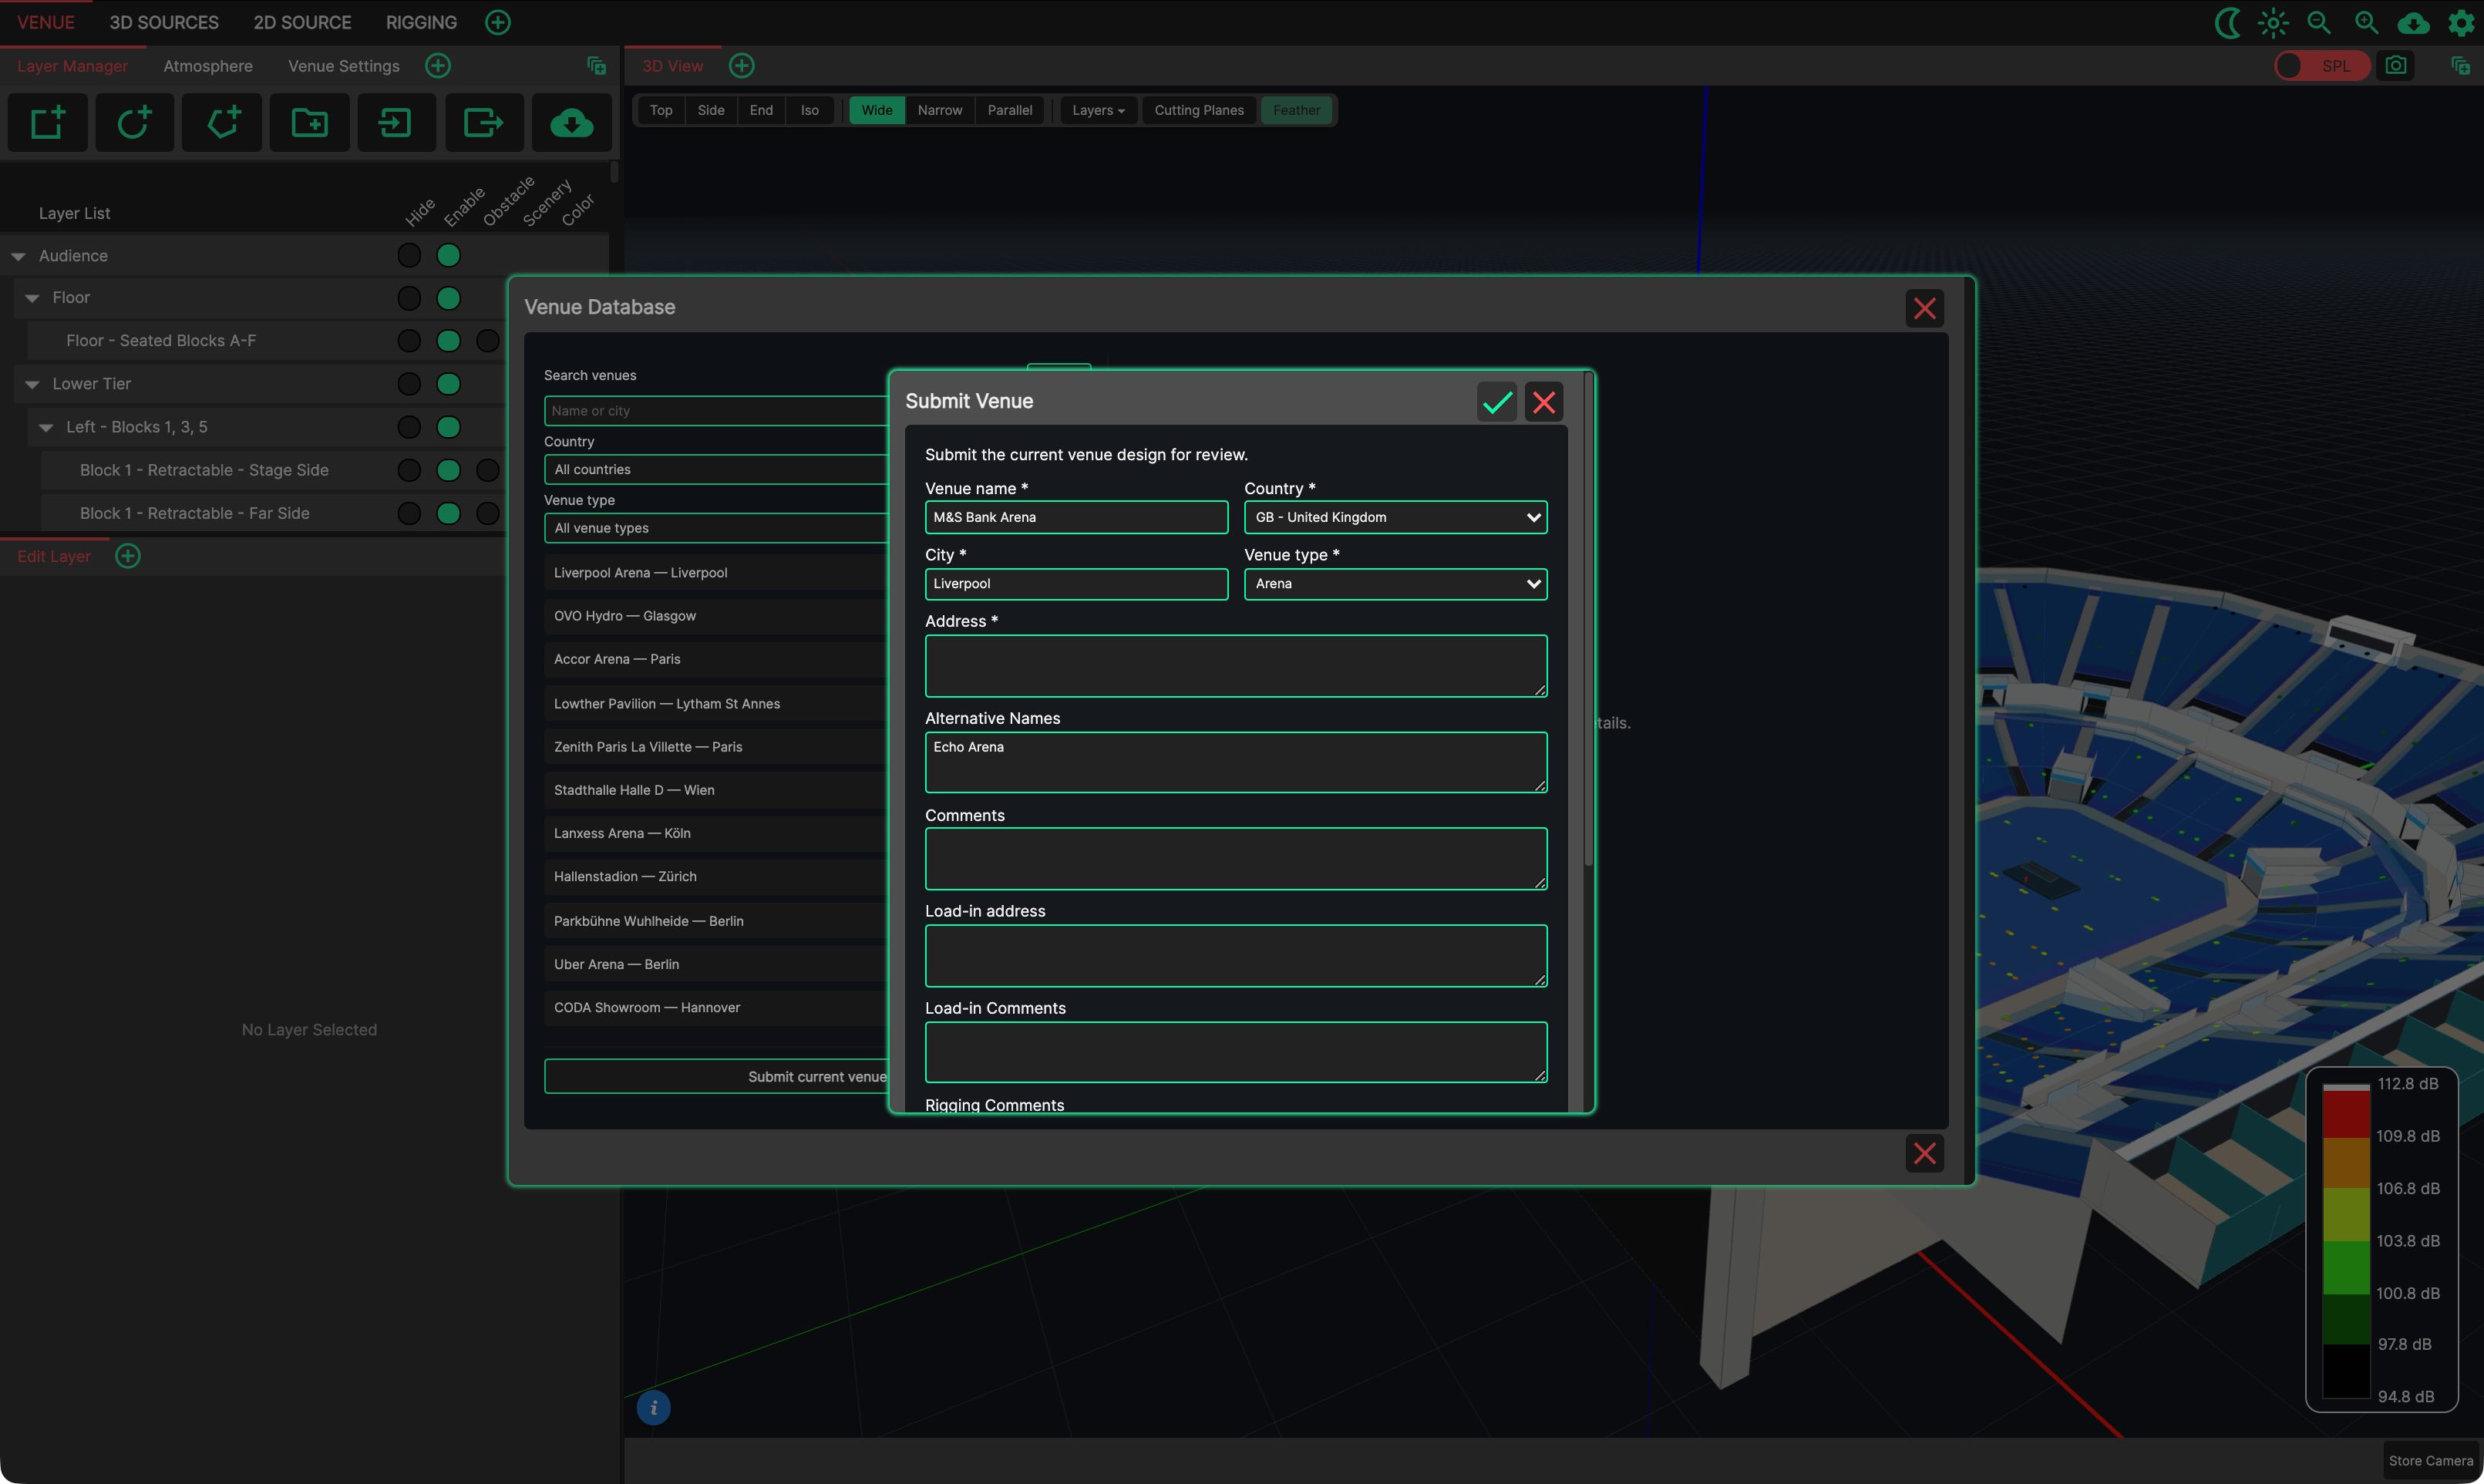Click the add polygon layer icon
The width and height of the screenshot is (2484, 1484).
222,123
